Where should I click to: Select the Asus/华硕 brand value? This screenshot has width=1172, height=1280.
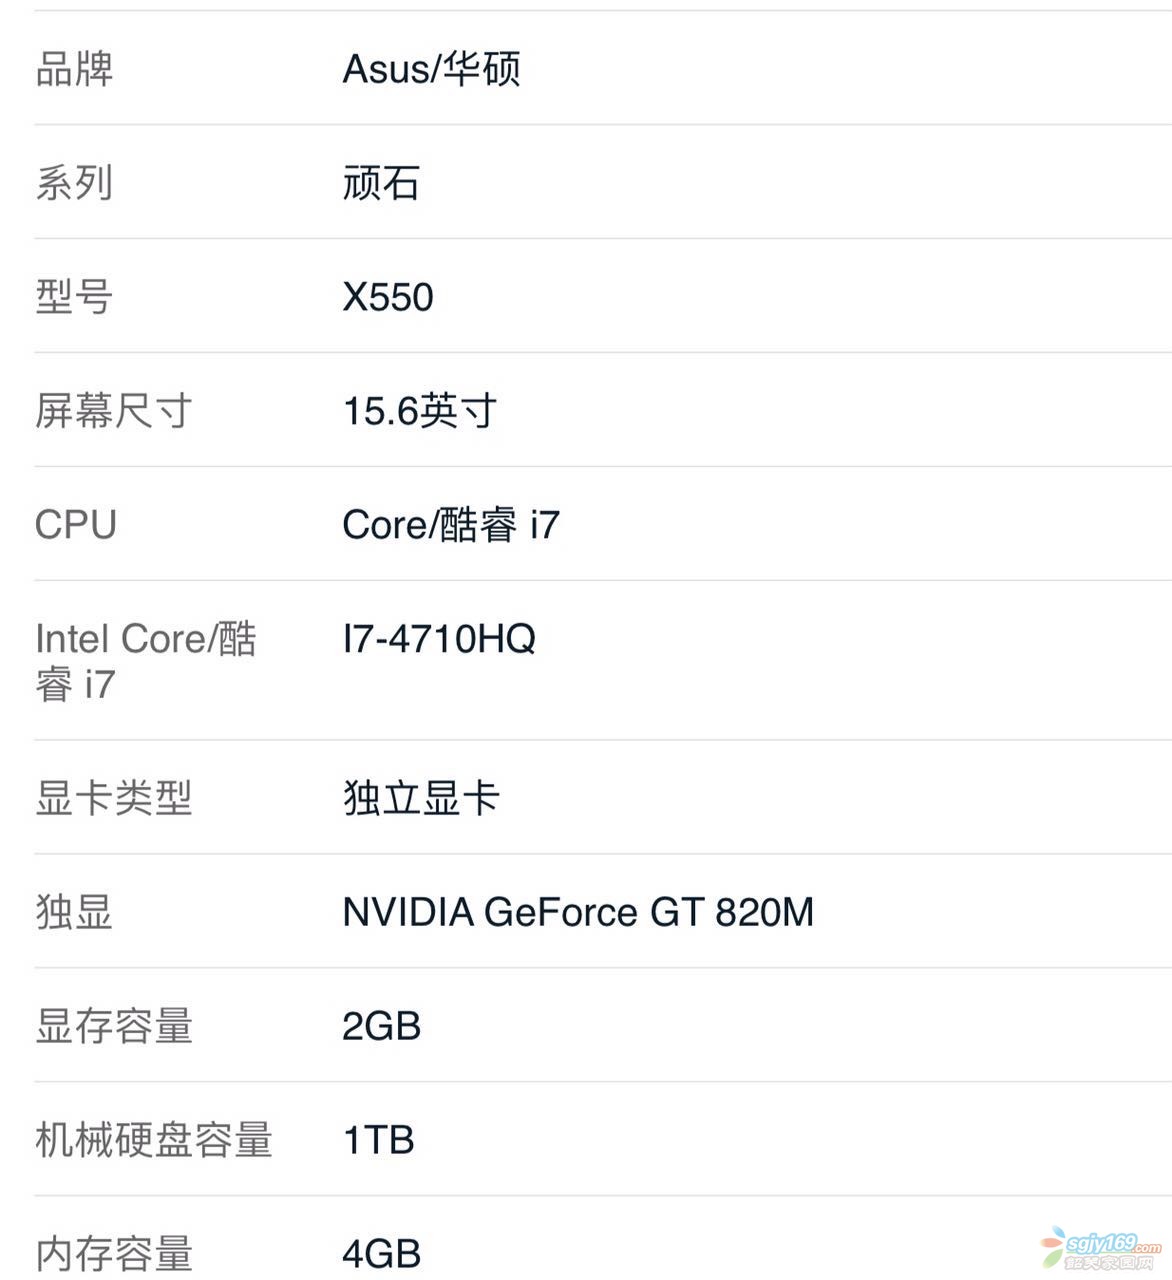pos(431,69)
